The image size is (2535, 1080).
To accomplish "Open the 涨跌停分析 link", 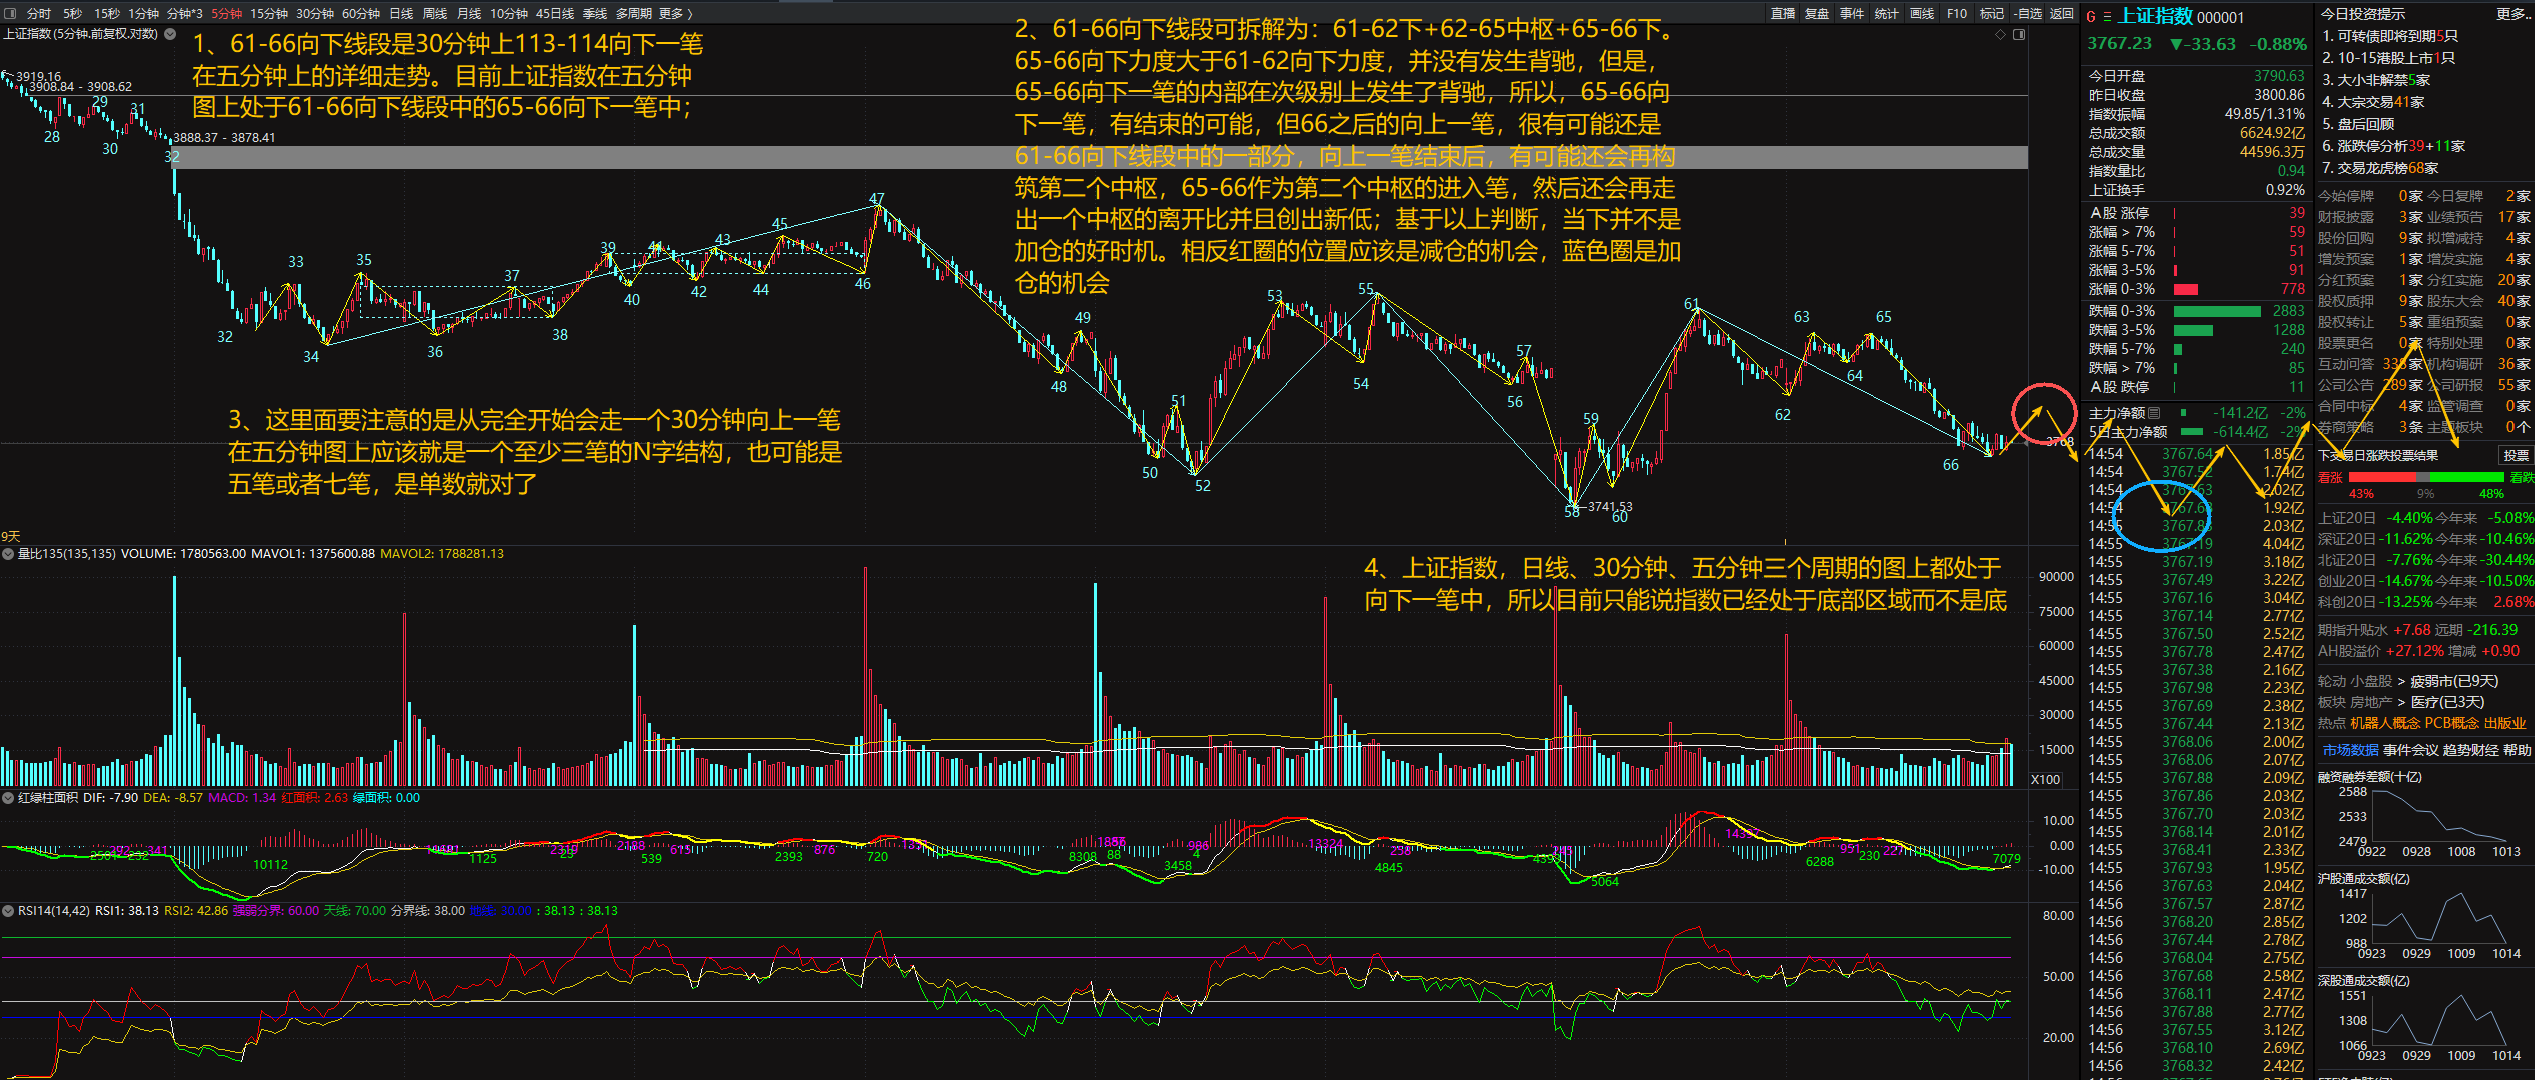I will [2394, 146].
